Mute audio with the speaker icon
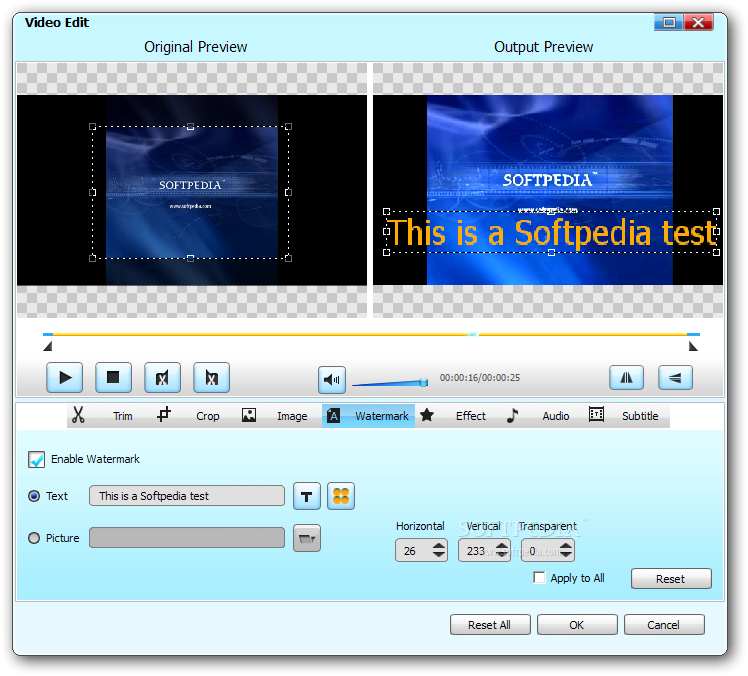This screenshot has height=676, width=748. pyautogui.click(x=332, y=380)
